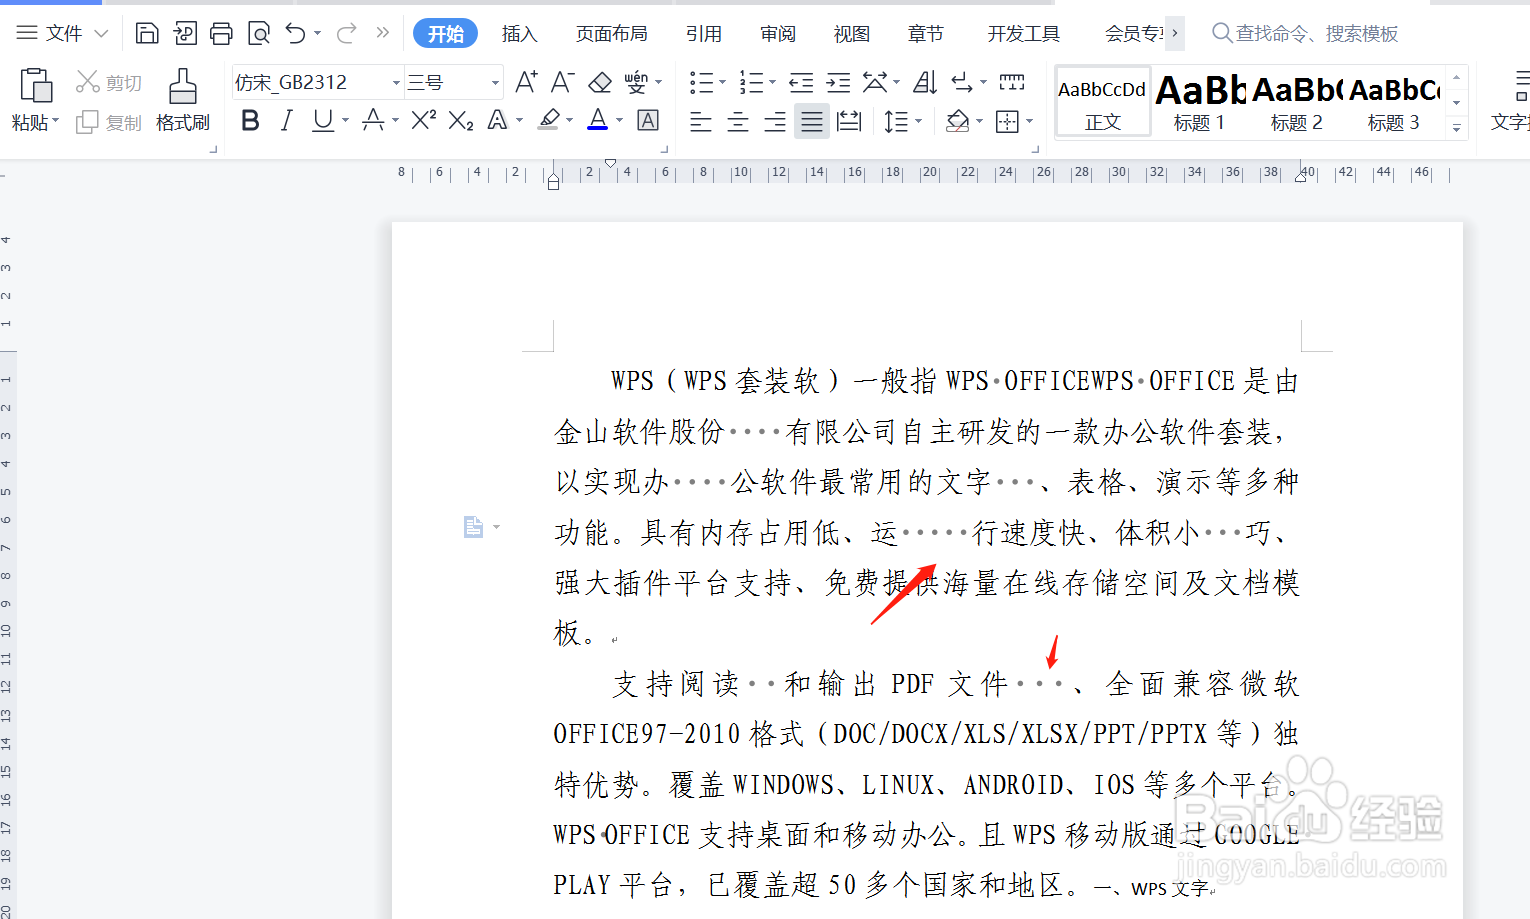Expand more quick access tools (»)
The height and width of the screenshot is (919, 1530).
[383, 33]
